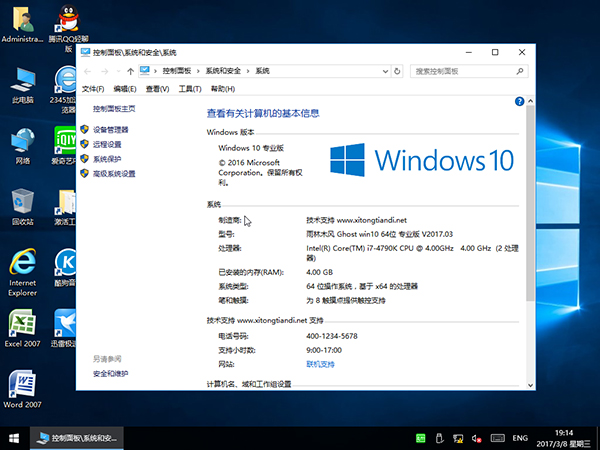600x450 pixels.
Task: Click 高级系统设置 in left panel
Action: pyautogui.click(x=114, y=173)
